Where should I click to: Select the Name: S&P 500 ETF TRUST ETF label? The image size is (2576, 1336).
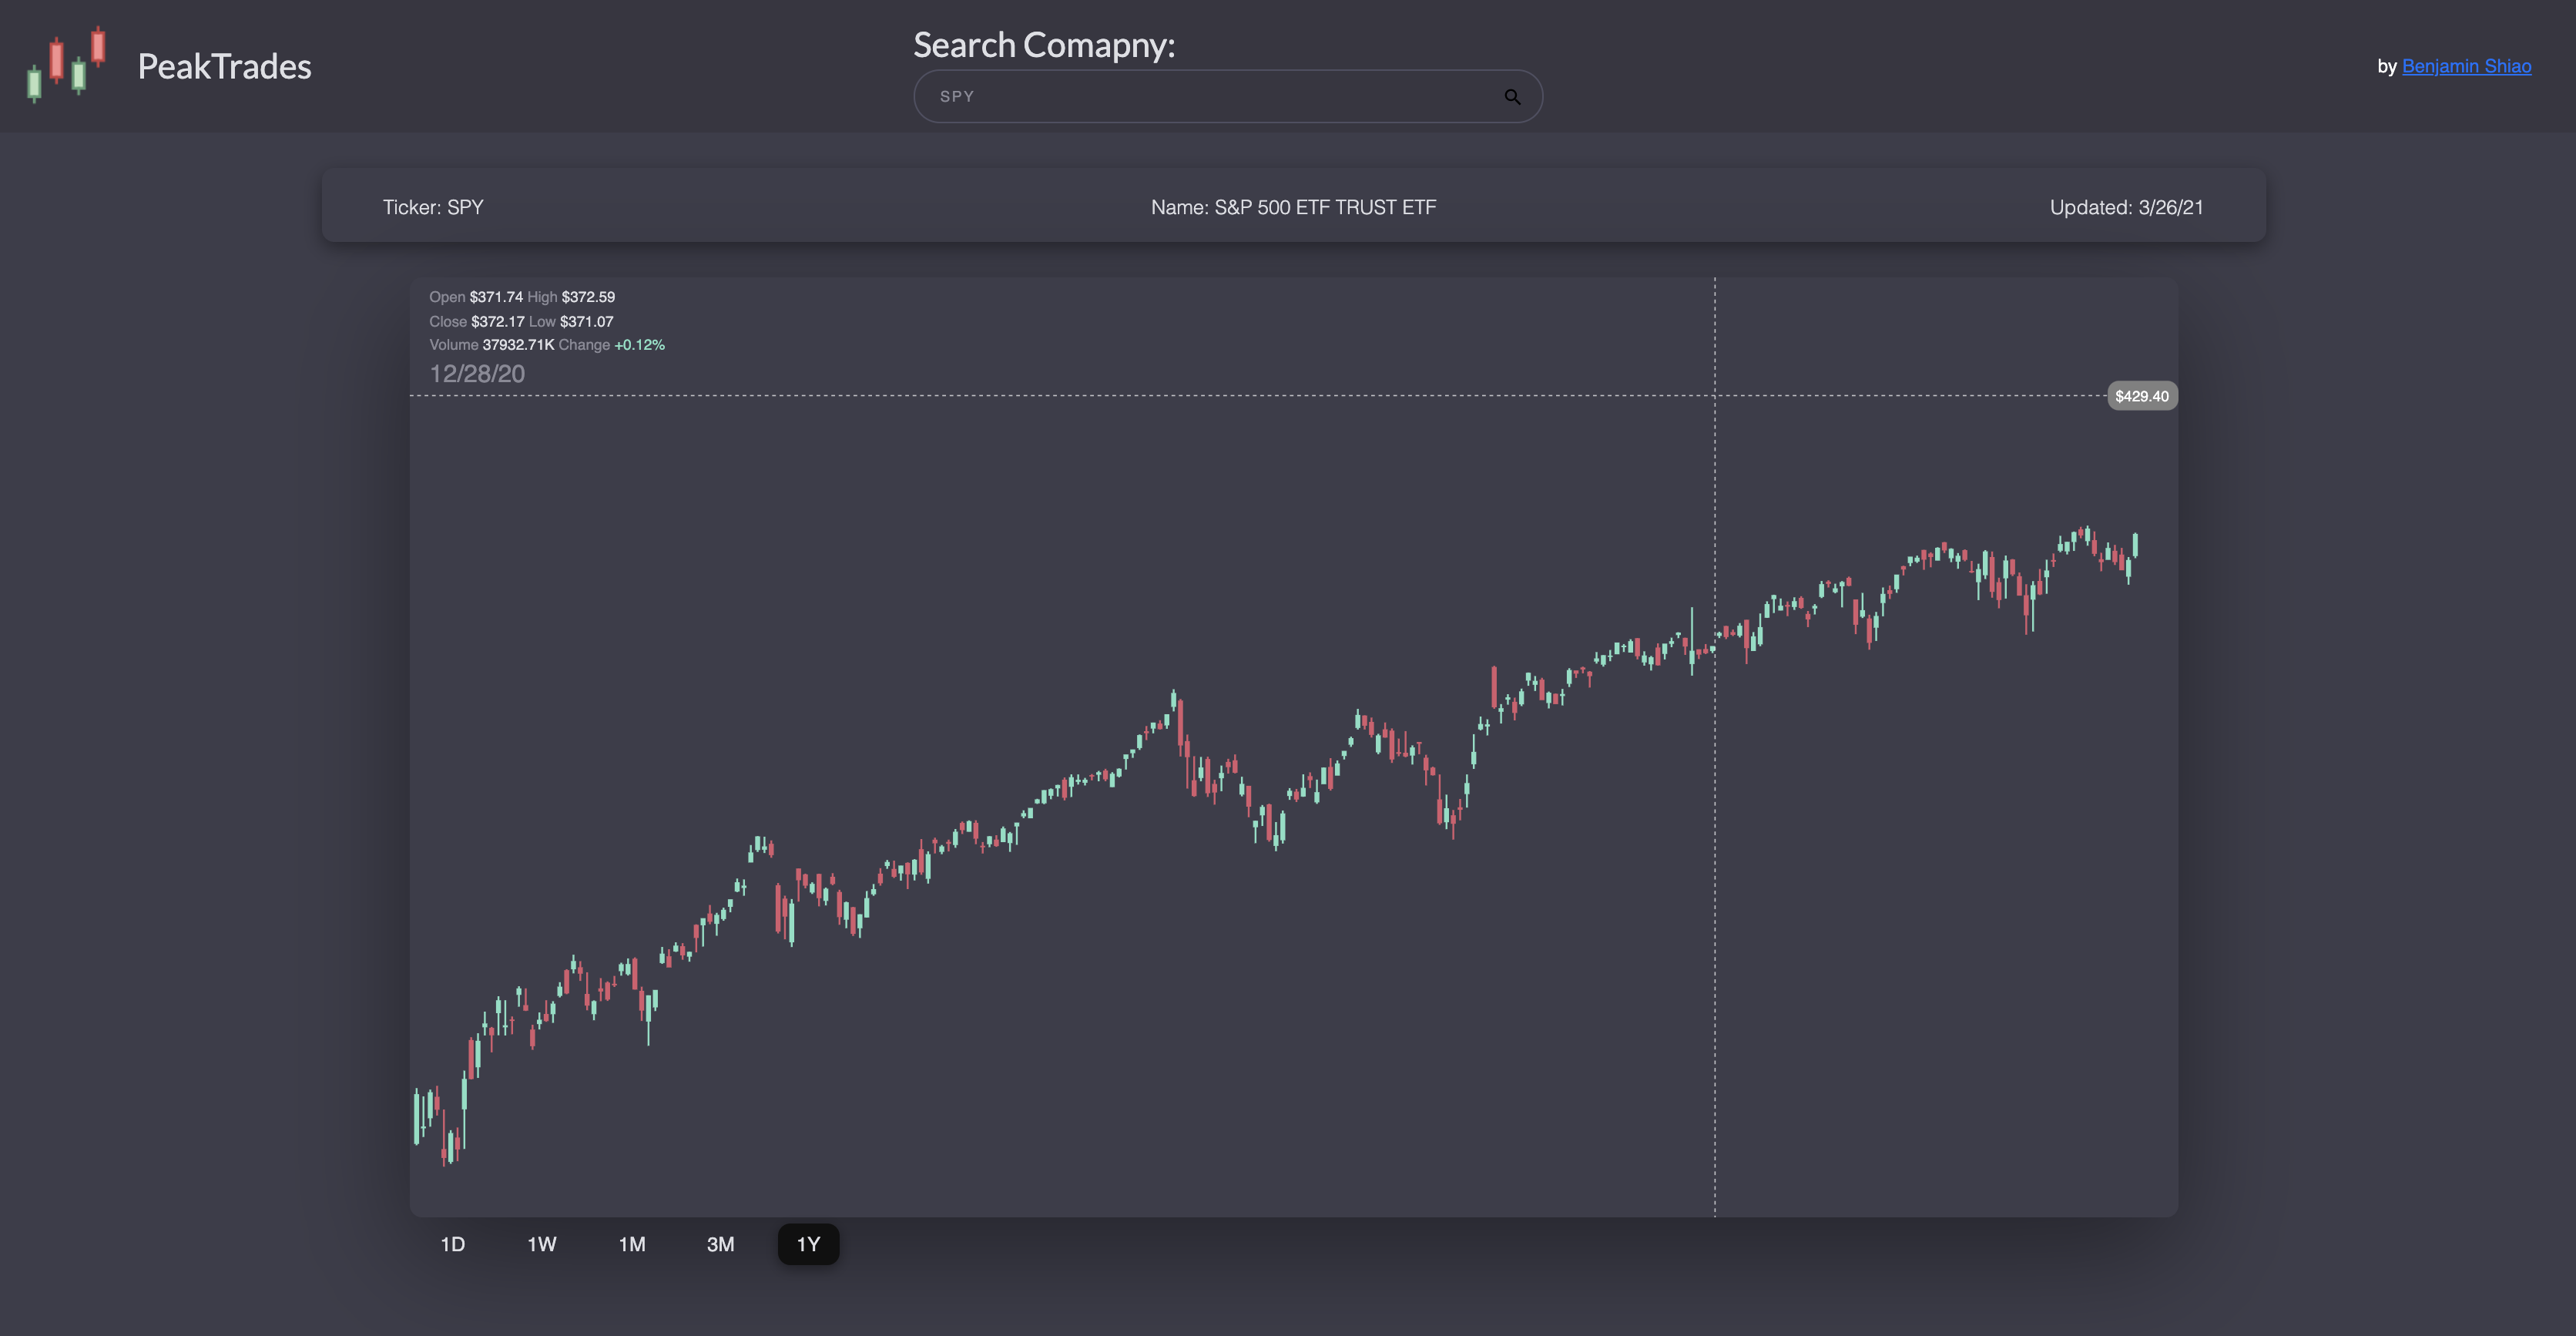[x=1293, y=207]
